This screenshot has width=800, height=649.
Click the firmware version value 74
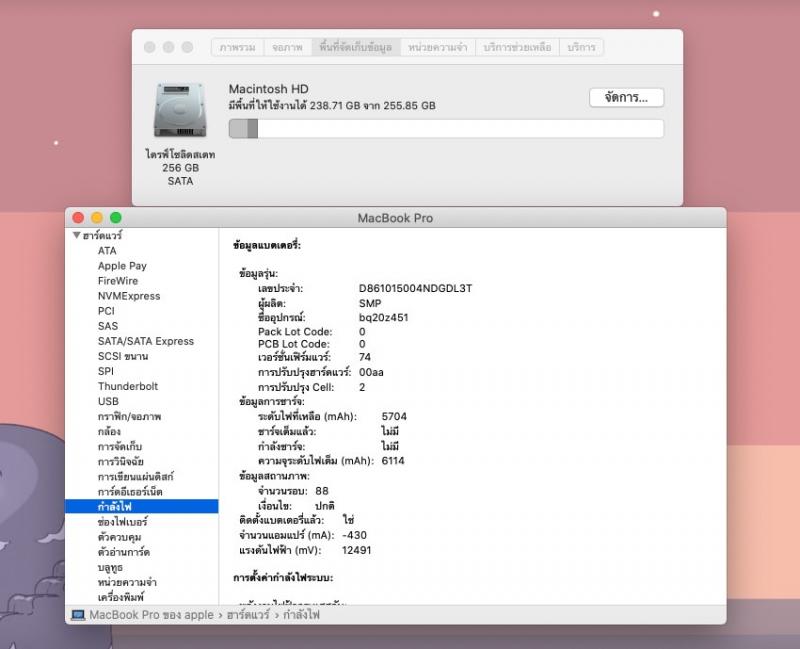pyautogui.click(x=365, y=357)
